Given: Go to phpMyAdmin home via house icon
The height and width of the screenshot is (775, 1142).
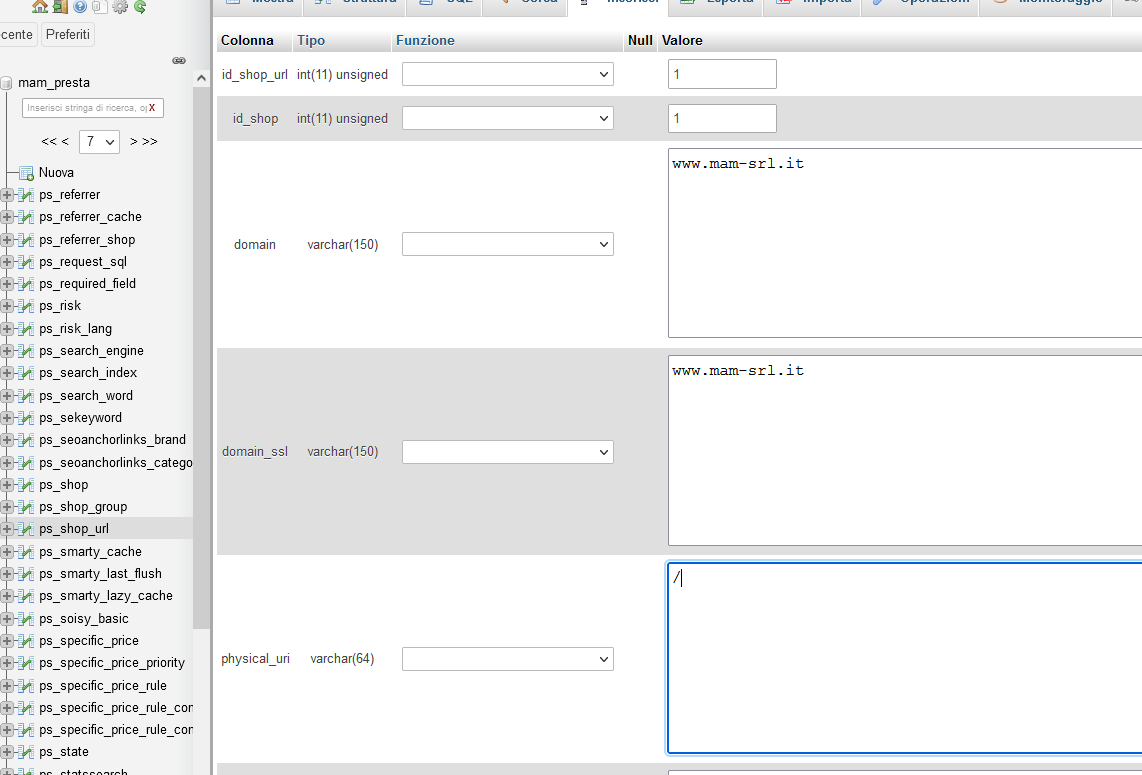Looking at the screenshot, I should (39, 7).
